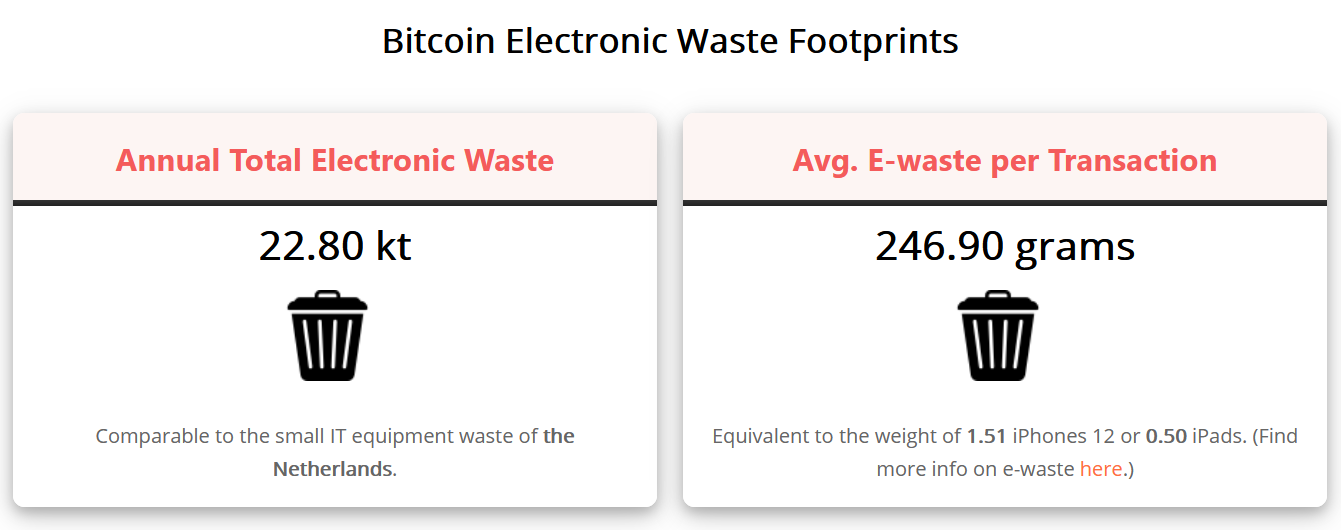Click the dark divider under the Avg. E-waste header
The height and width of the screenshot is (530, 1341).
[1005, 203]
